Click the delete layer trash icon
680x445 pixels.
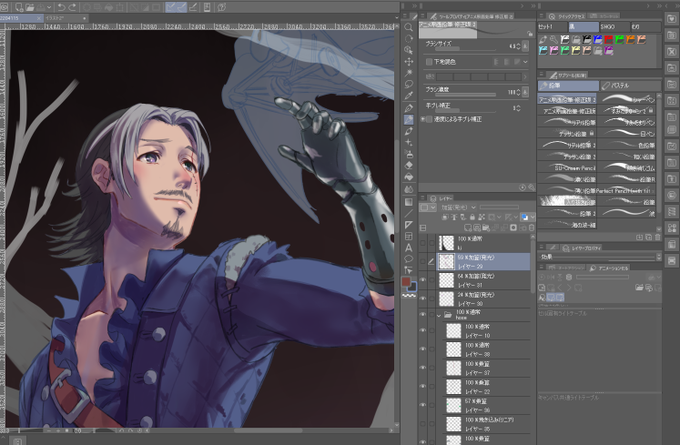(531, 228)
